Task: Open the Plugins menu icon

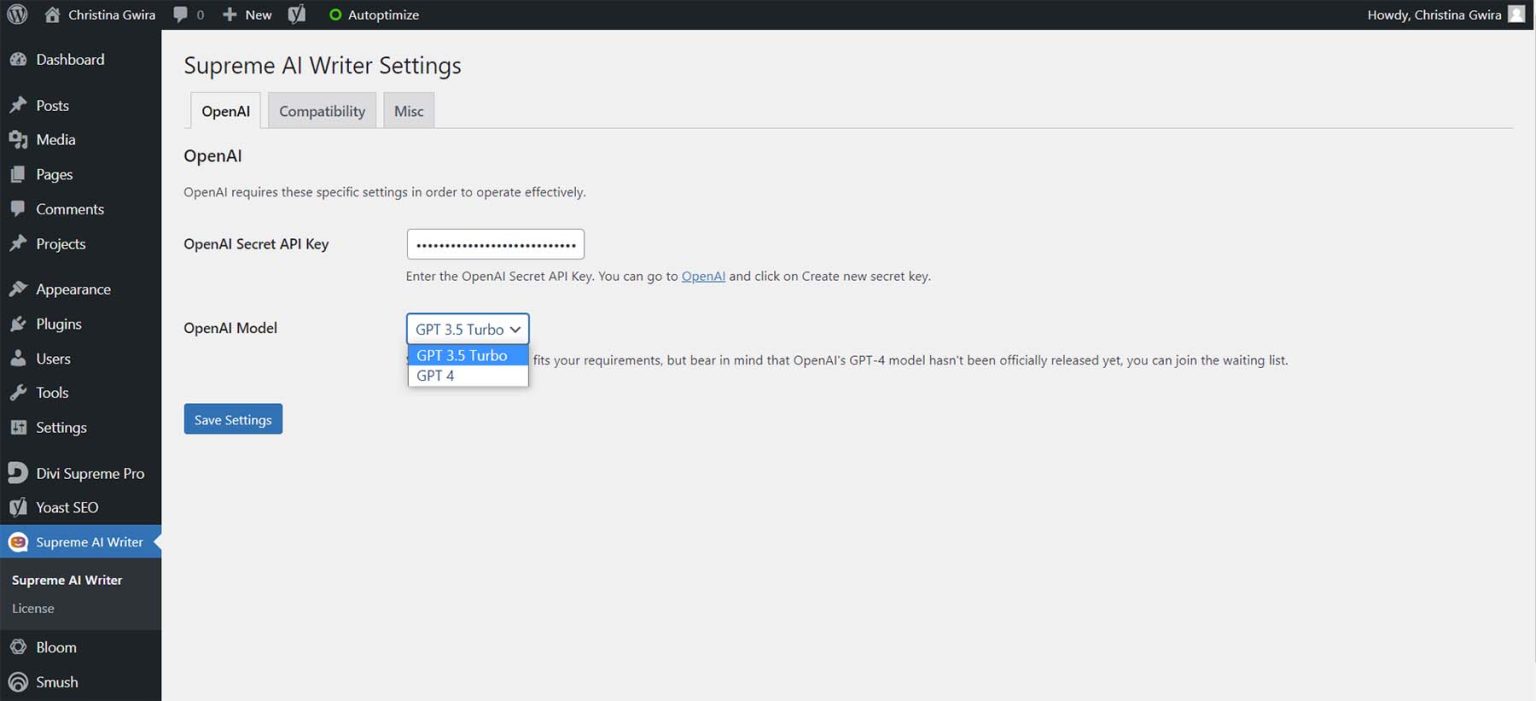Action: (x=18, y=324)
